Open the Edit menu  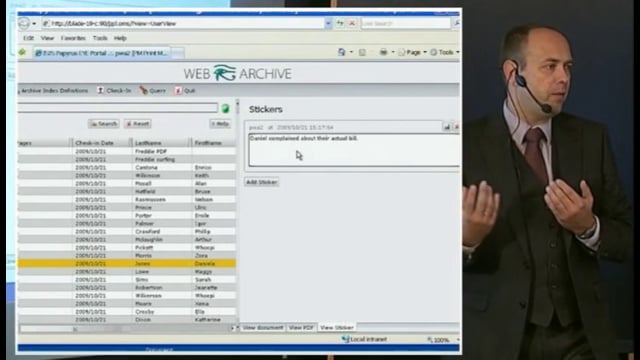28,38
